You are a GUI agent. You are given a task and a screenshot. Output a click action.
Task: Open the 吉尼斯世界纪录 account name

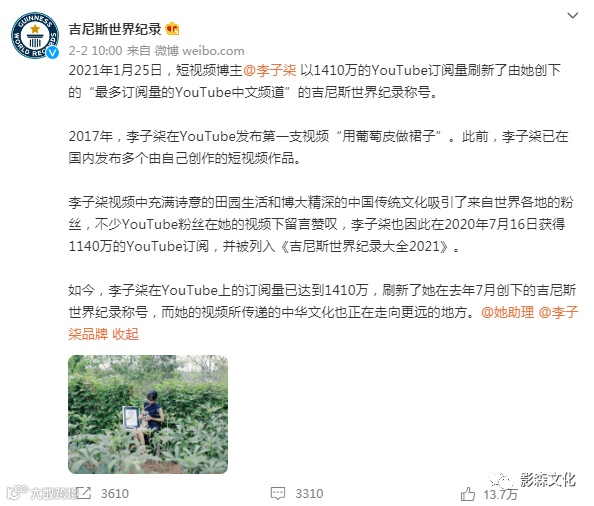click(115, 29)
